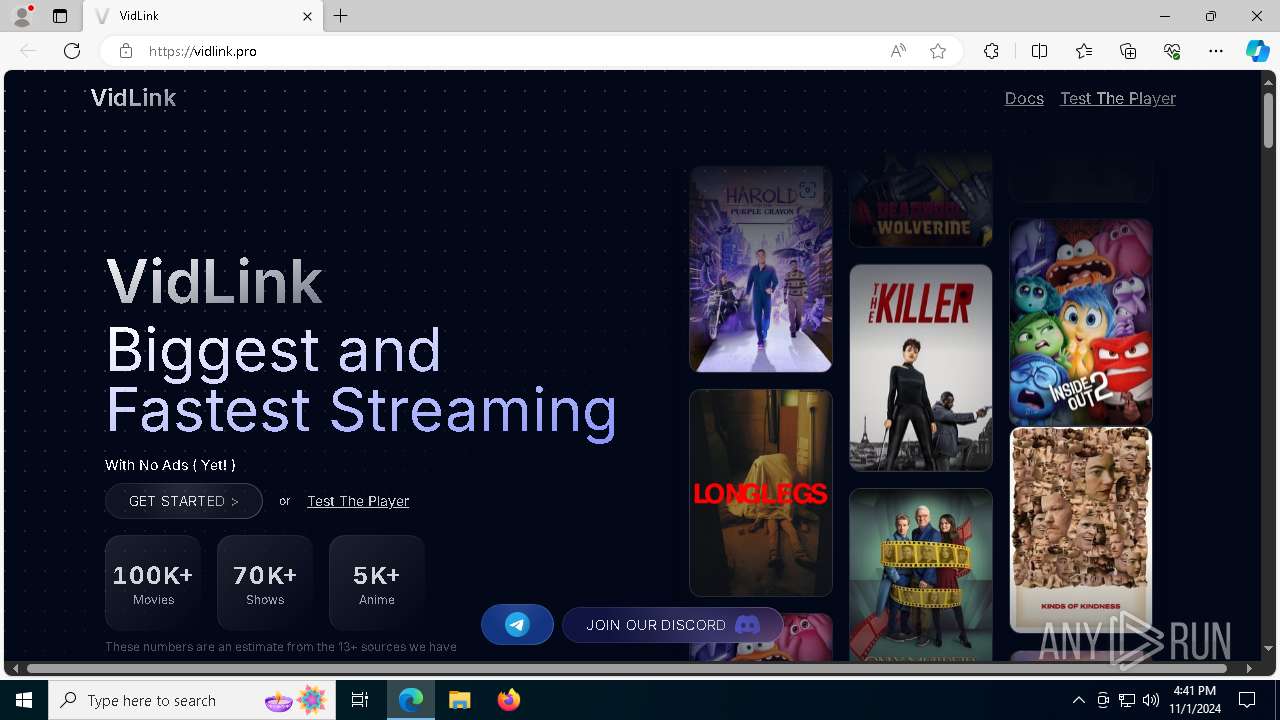The image size is (1280, 720).
Task: Open the Telegram channel button
Action: click(x=517, y=625)
